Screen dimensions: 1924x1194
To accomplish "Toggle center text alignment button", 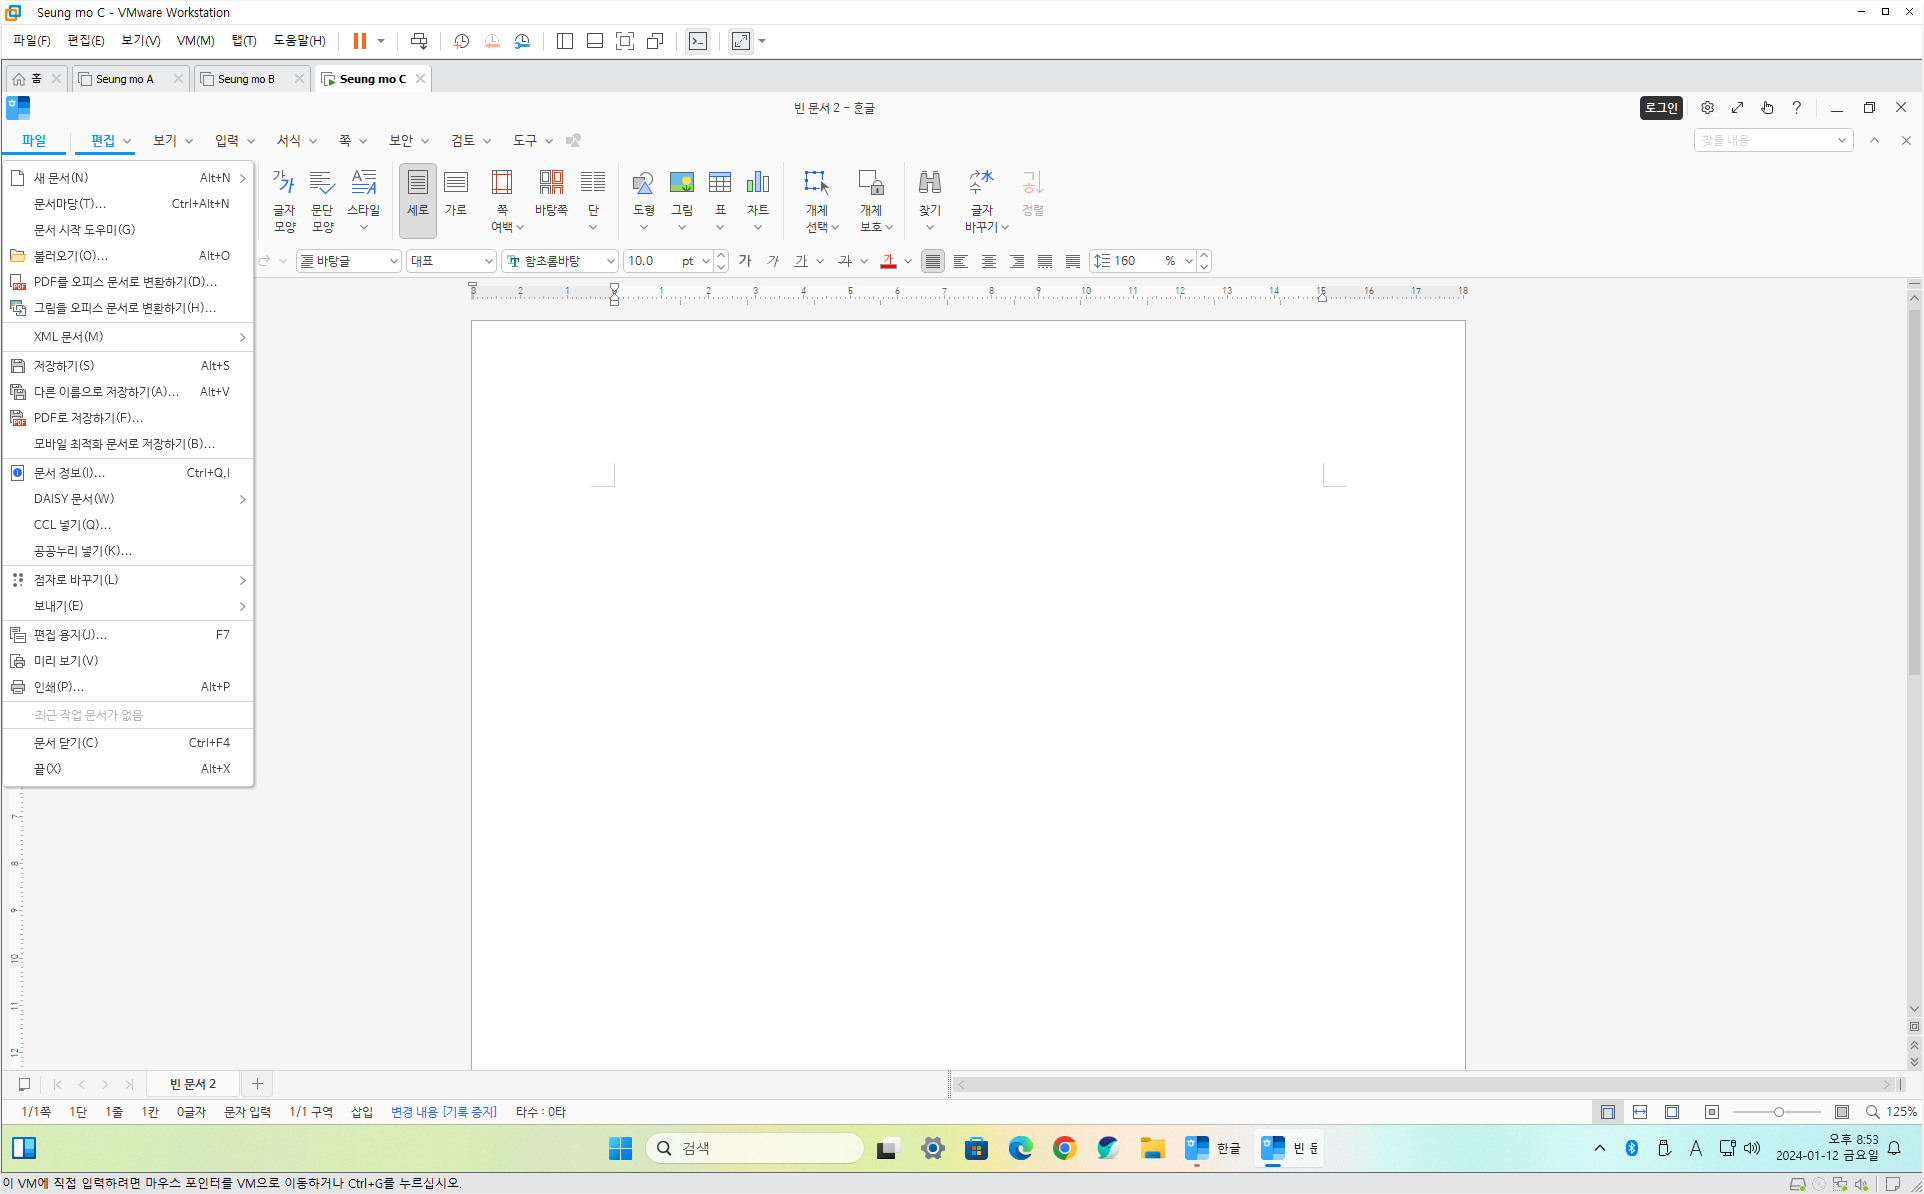I will pyautogui.click(x=989, y=261).
